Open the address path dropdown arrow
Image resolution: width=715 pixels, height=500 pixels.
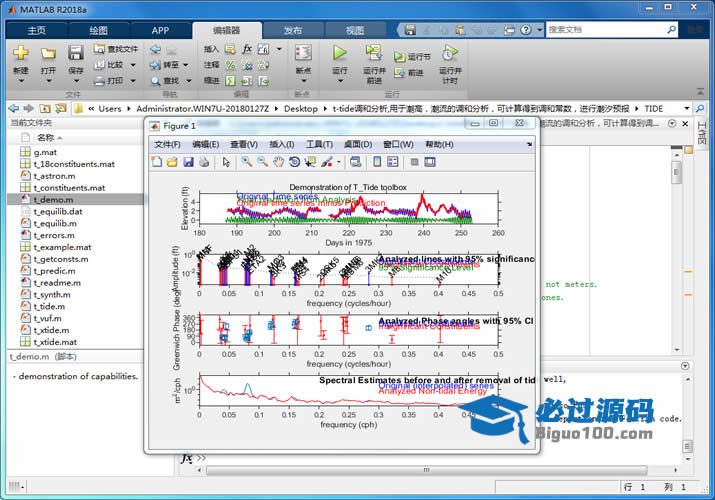click(687, 108)
